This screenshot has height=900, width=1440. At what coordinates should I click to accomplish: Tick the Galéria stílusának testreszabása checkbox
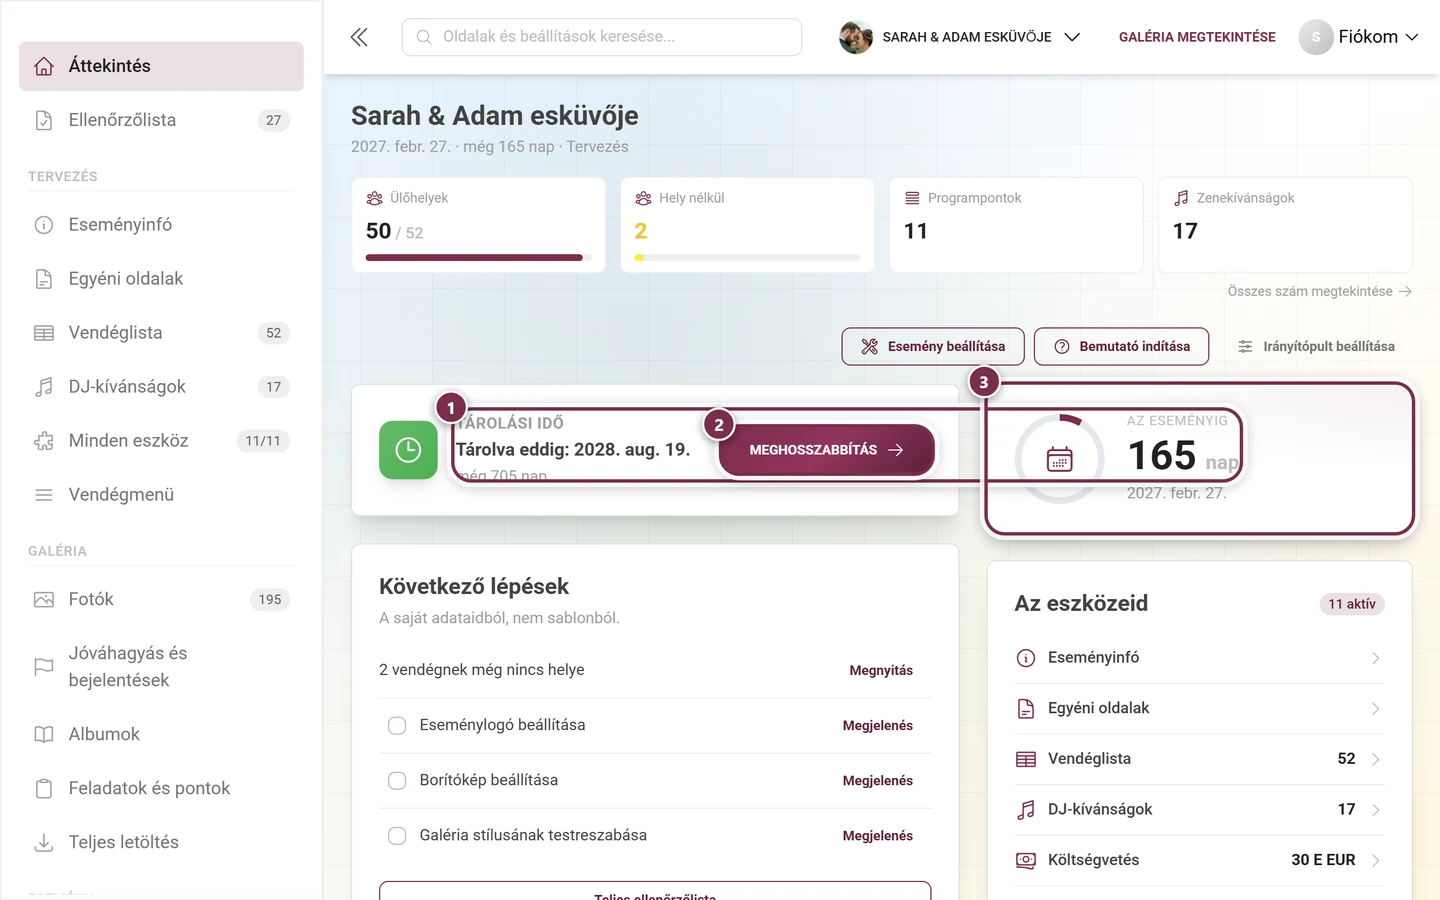pyautogui.click(x=397, y=835)
